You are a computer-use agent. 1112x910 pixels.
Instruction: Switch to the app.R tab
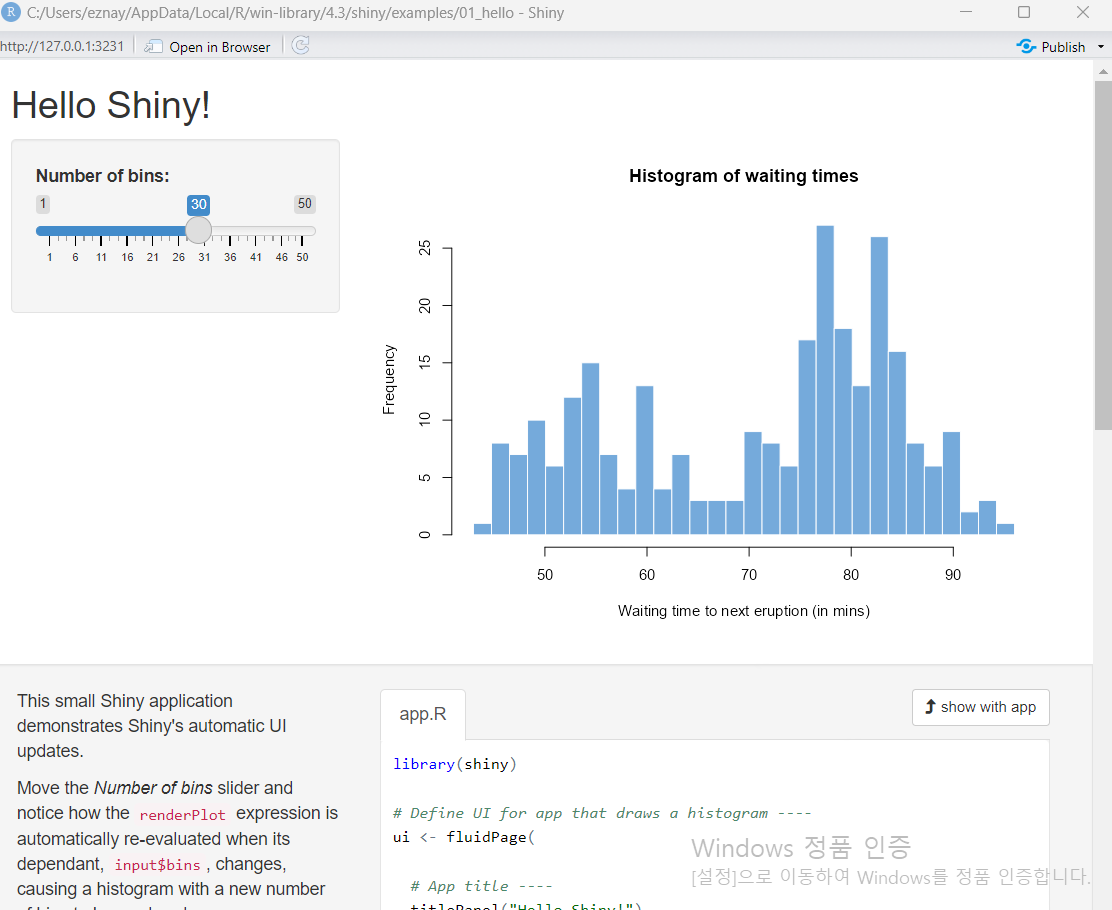423,714
